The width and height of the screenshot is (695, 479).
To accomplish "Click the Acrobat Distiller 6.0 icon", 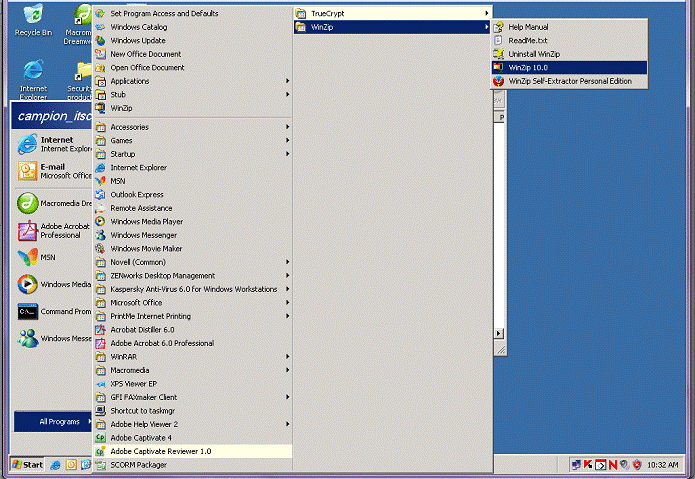I will pos(101,330).
